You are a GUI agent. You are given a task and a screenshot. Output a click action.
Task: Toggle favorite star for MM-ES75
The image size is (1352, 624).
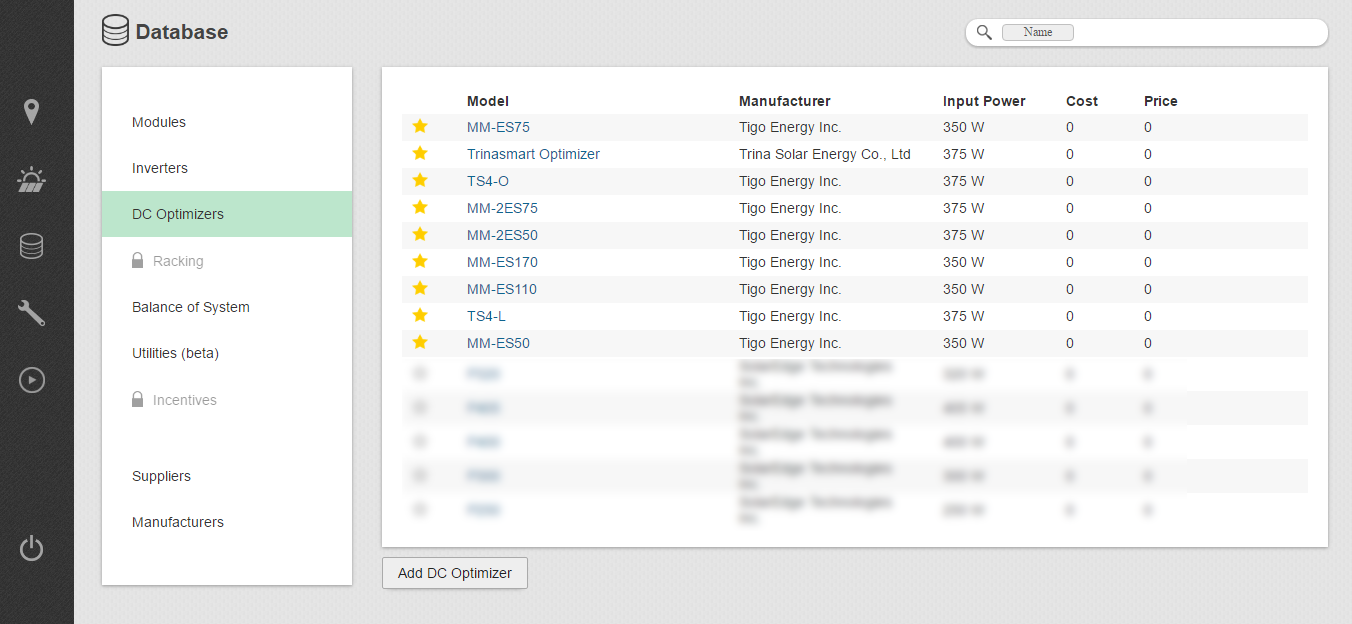point(420,126)
